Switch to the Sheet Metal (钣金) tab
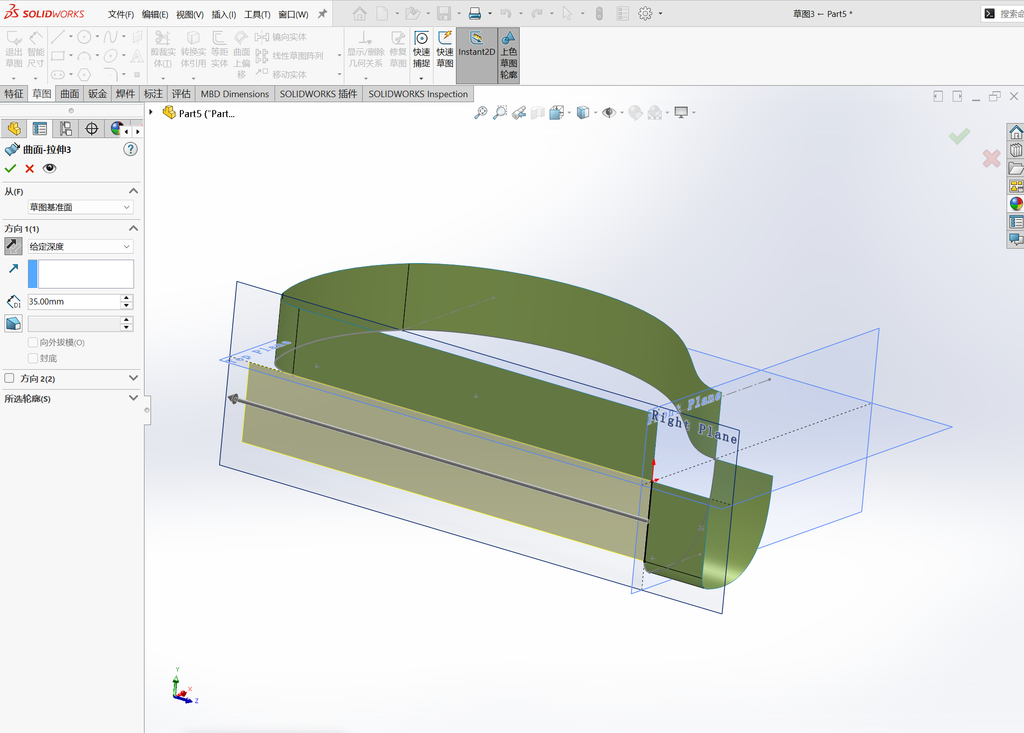 click(97, 94)
